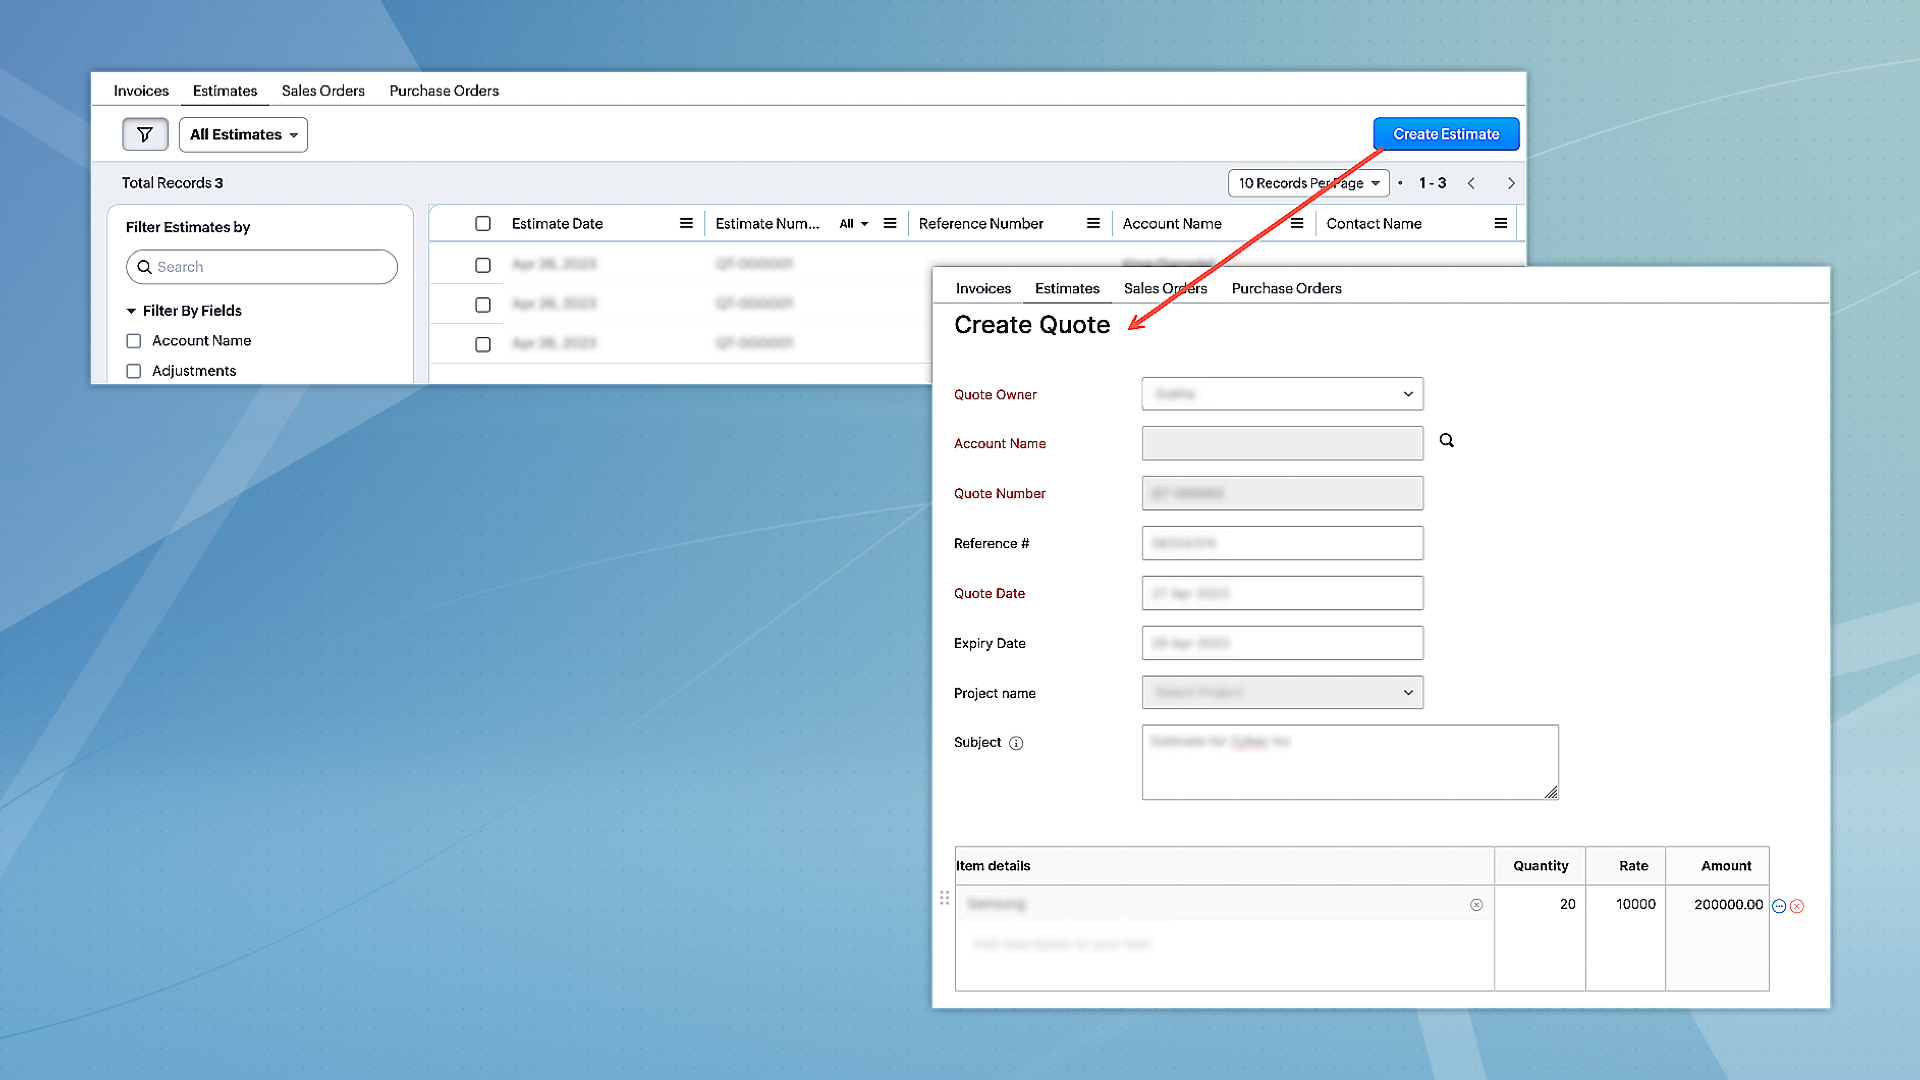
Task: Click the Create Estimate button
Action: click(1446, 134)
